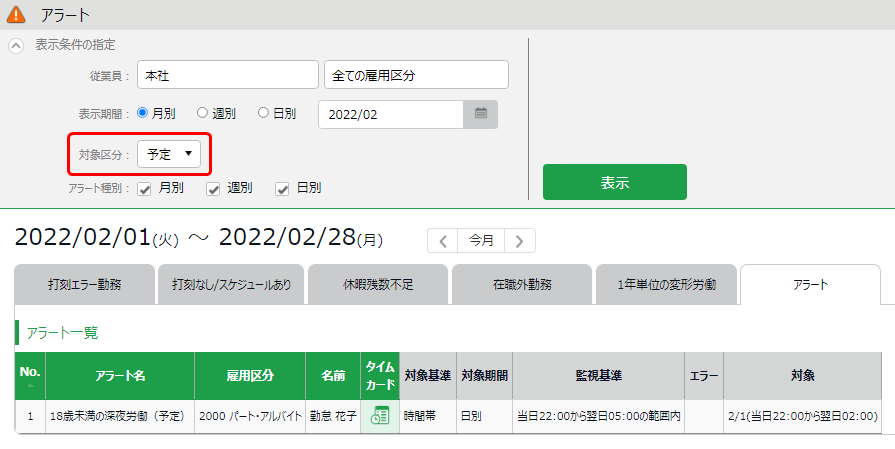The image size is (895, 449).
Task: Click the green 表示 button
Action: coord(614,182)
